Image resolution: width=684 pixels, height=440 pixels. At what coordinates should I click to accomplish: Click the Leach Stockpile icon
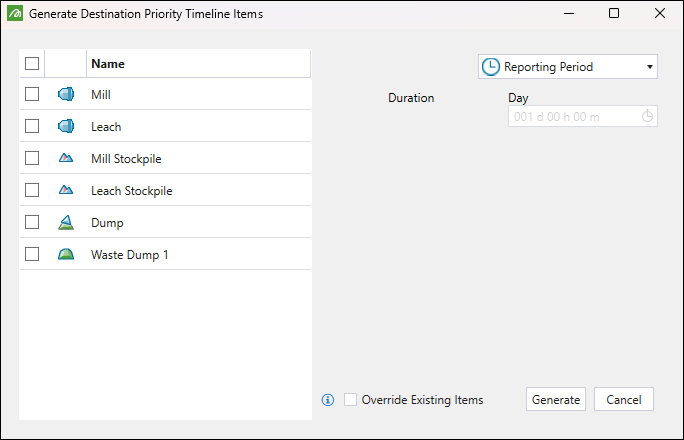66,190
